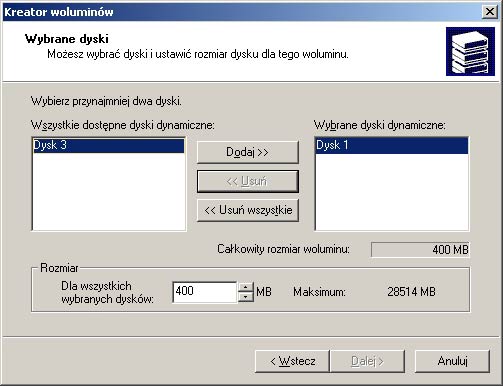Click << Usuń wszystkie to clear selection
Screen dimensions: 503x386
pyautogui.click(x=248, y=210)
